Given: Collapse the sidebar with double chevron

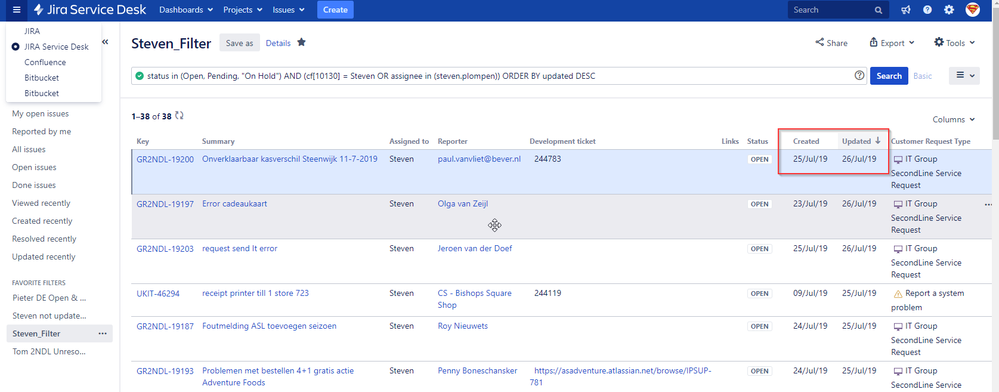Looking at the screenshot, I should coord(105,42).
